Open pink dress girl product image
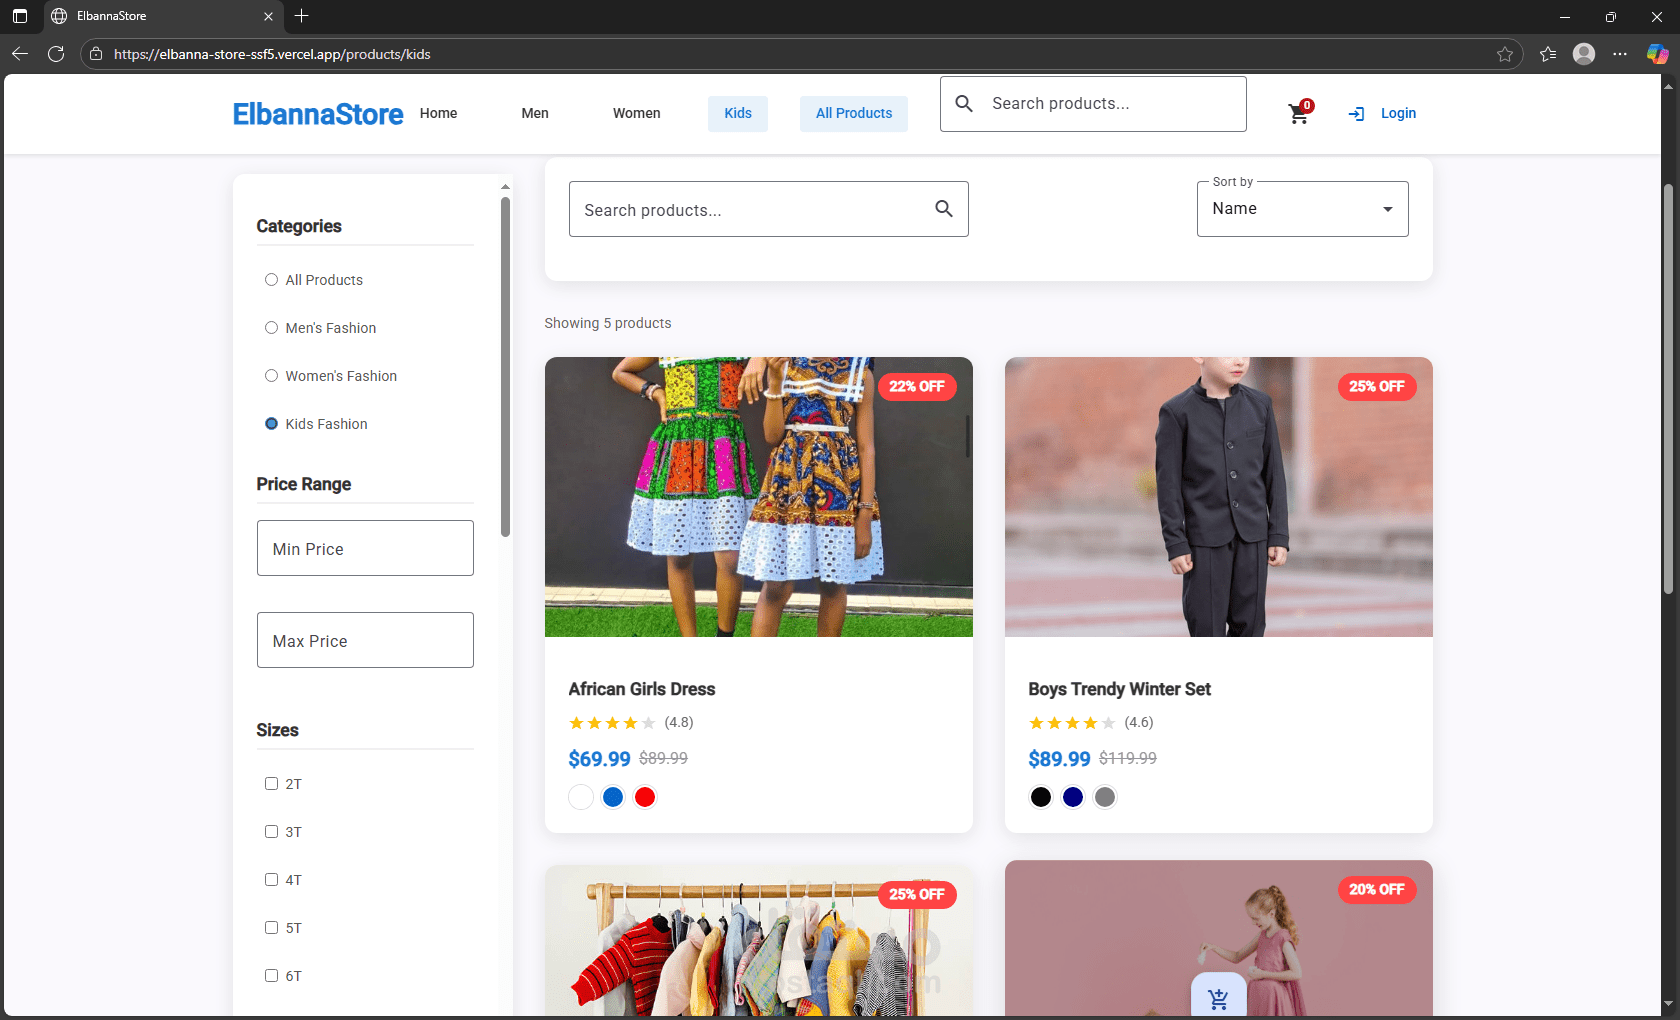 point(1219,939)
